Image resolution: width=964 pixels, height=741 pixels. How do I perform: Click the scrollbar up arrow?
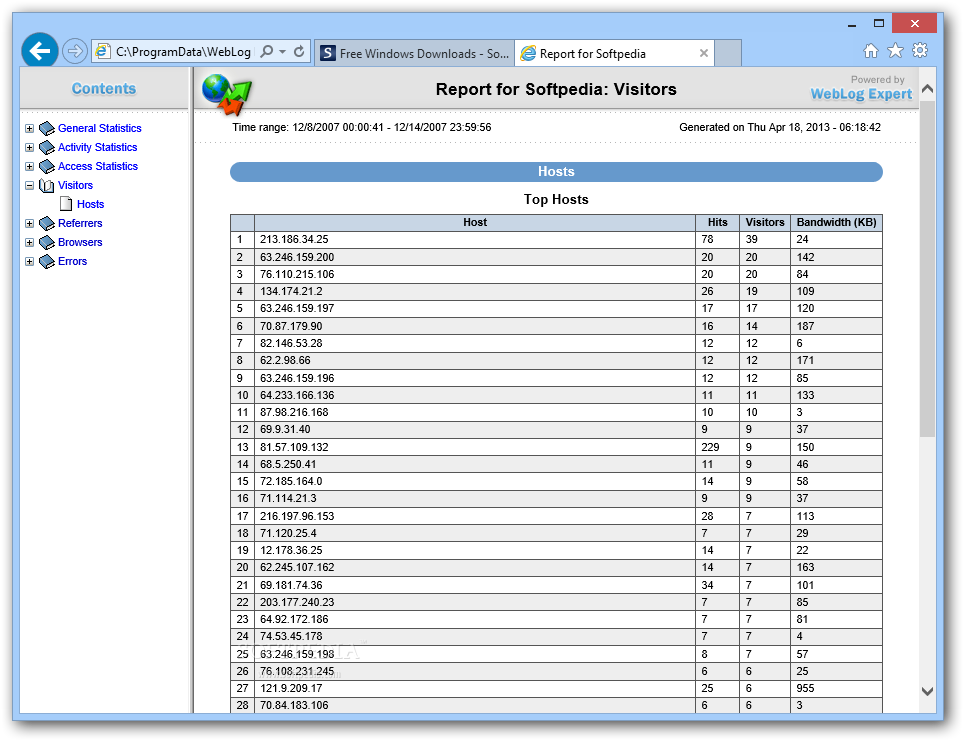[927, 89]
